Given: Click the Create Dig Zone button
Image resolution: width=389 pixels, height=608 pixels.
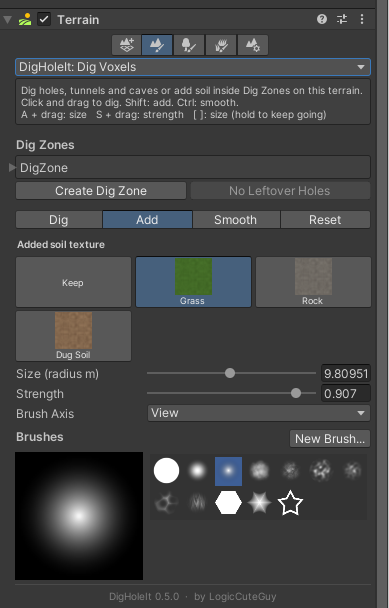Looking at the screenshot, I should 101,191.
